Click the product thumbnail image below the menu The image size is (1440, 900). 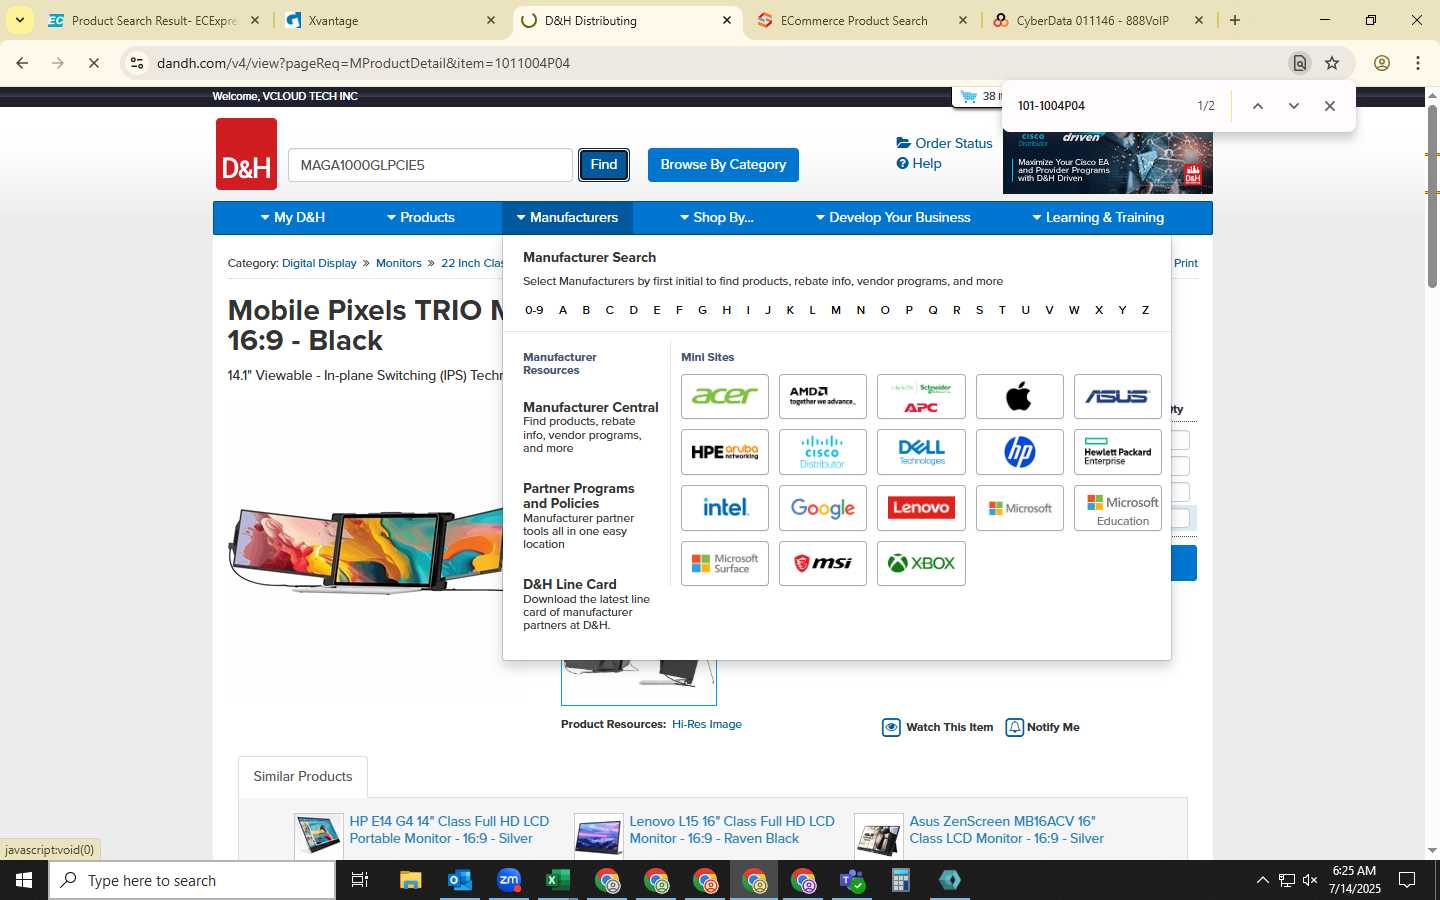(639, 681)
